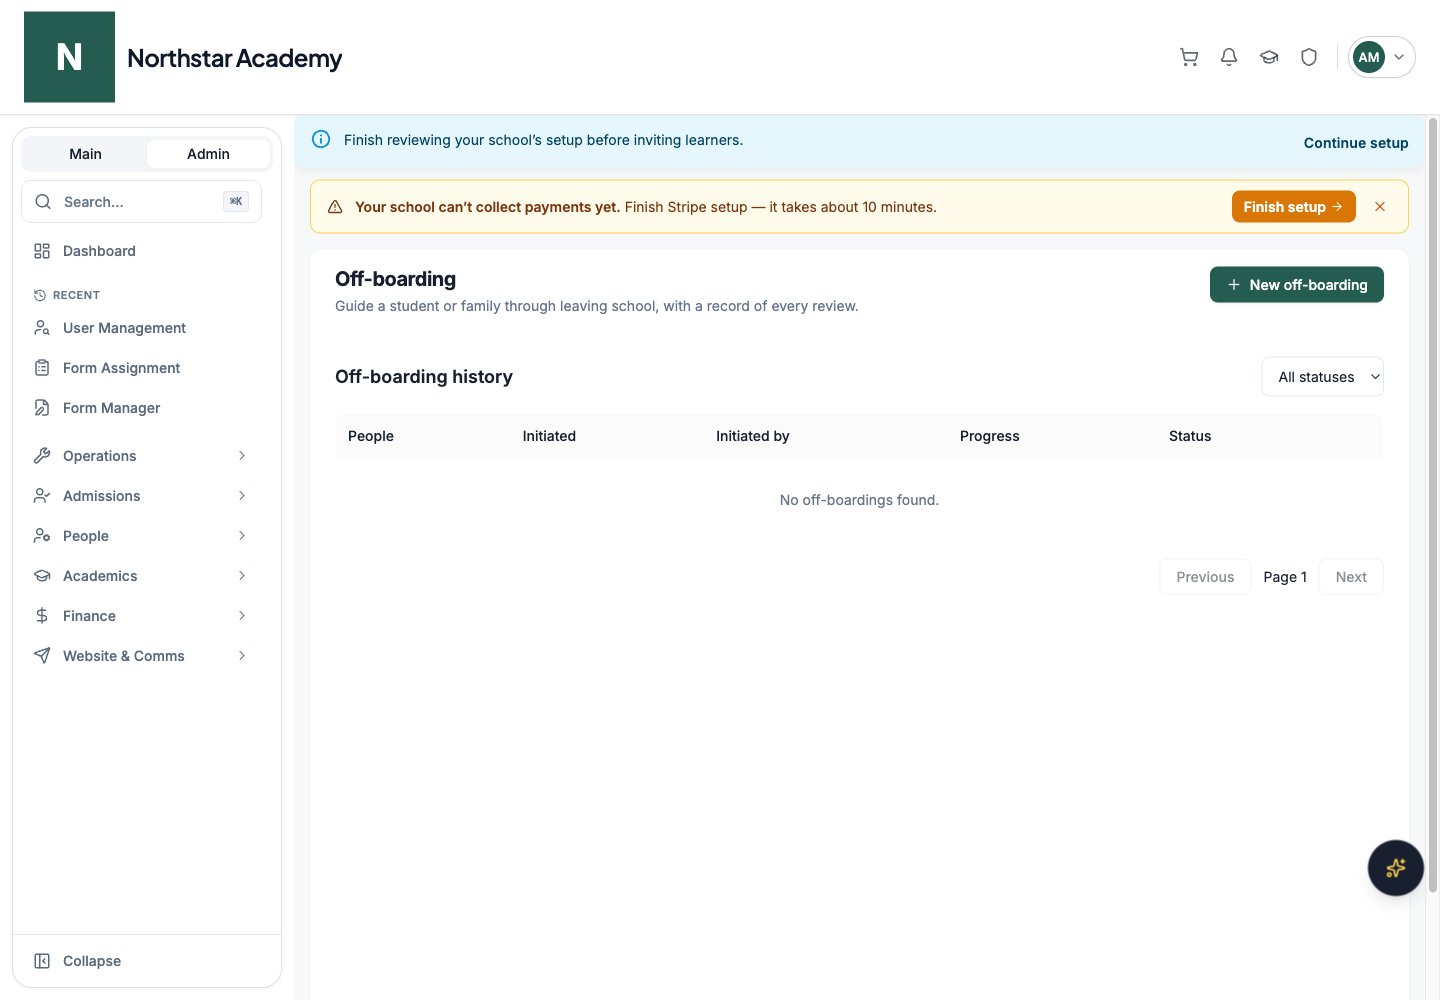Screen dimensions: 1440x1000
Task: Click the New off-boarding button
Action: 1297,285
